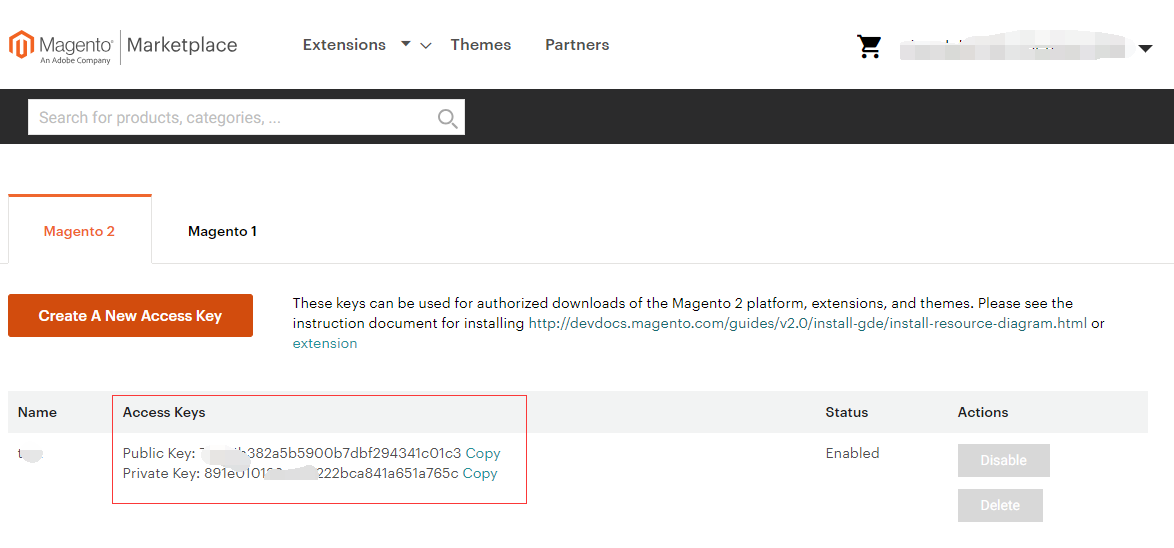Click the search magnifier icon
This screenshot has width=1174, height=548.
[448, 118]
